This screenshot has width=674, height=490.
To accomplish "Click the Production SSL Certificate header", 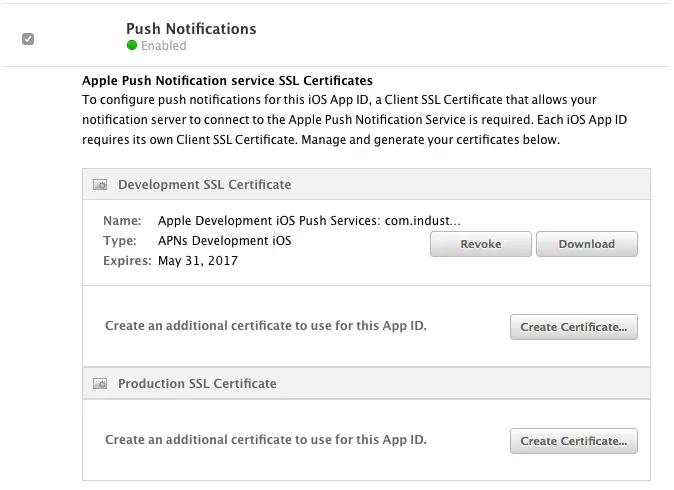I will pyautogui.click(x=197, y=384).
